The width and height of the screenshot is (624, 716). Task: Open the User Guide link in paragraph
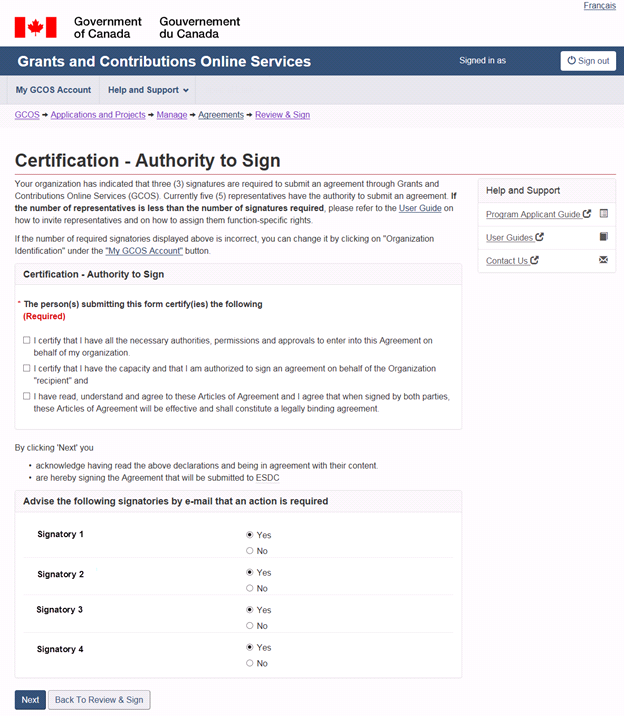pos(420,208)
